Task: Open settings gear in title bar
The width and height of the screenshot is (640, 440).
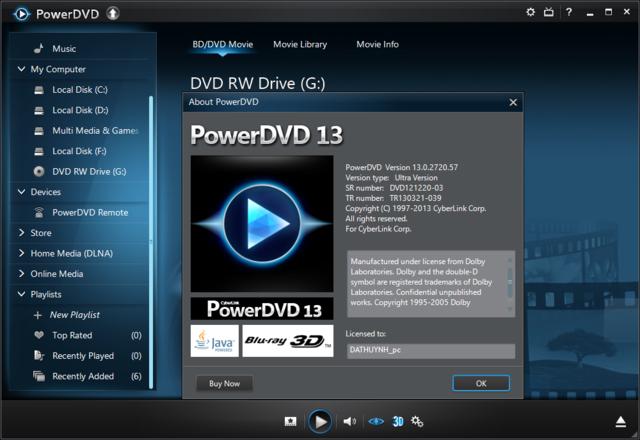Action: tap(530, 12)
